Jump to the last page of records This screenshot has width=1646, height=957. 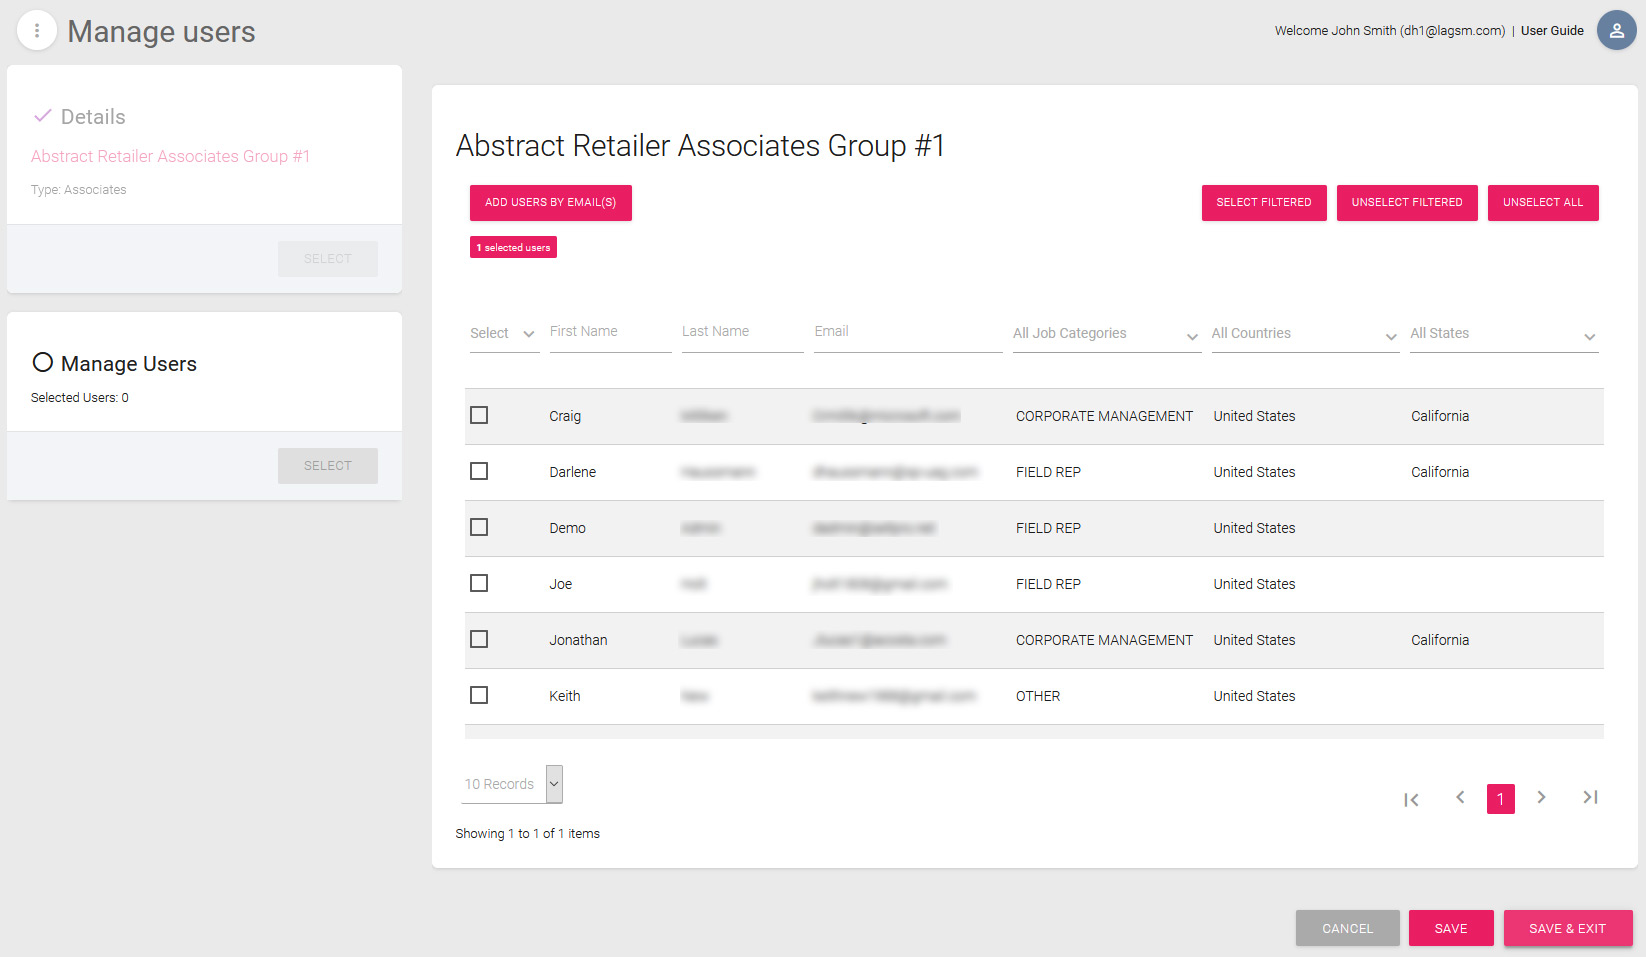tap(1590, 798)
